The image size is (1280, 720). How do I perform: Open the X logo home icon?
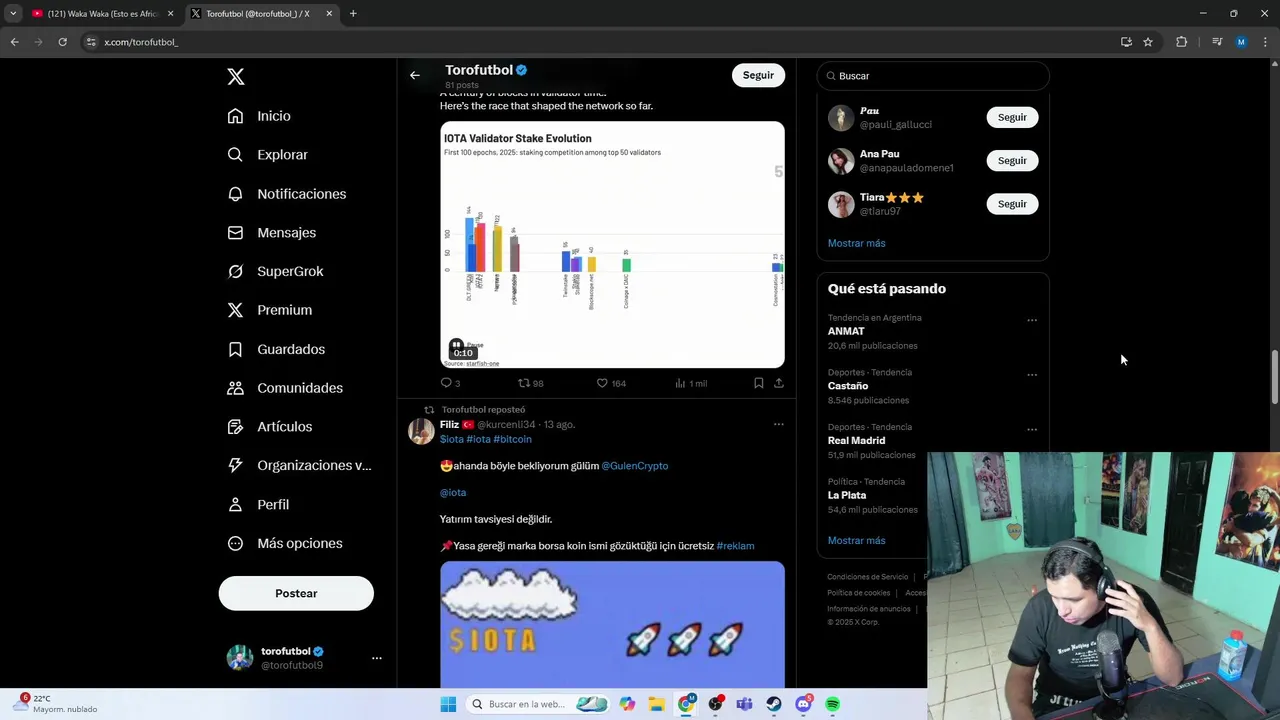point(235,77)
